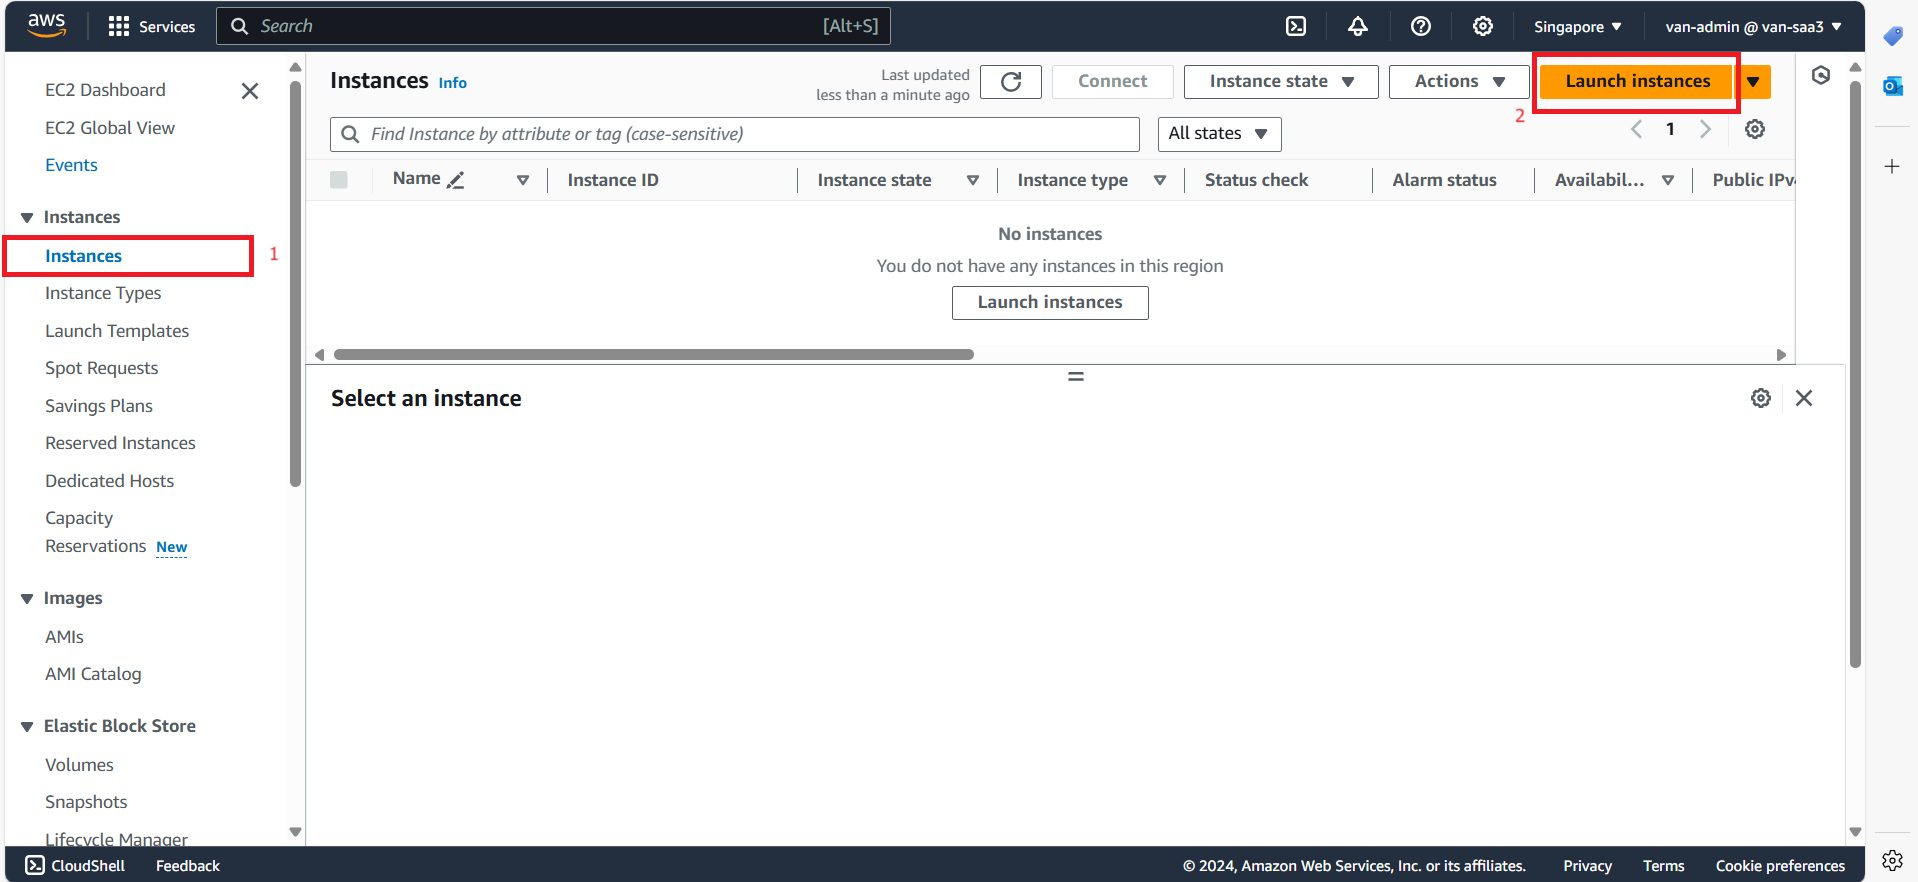1918x882 pixels.
Task: Open Spot Requests
Action: [x=101, y=368]
